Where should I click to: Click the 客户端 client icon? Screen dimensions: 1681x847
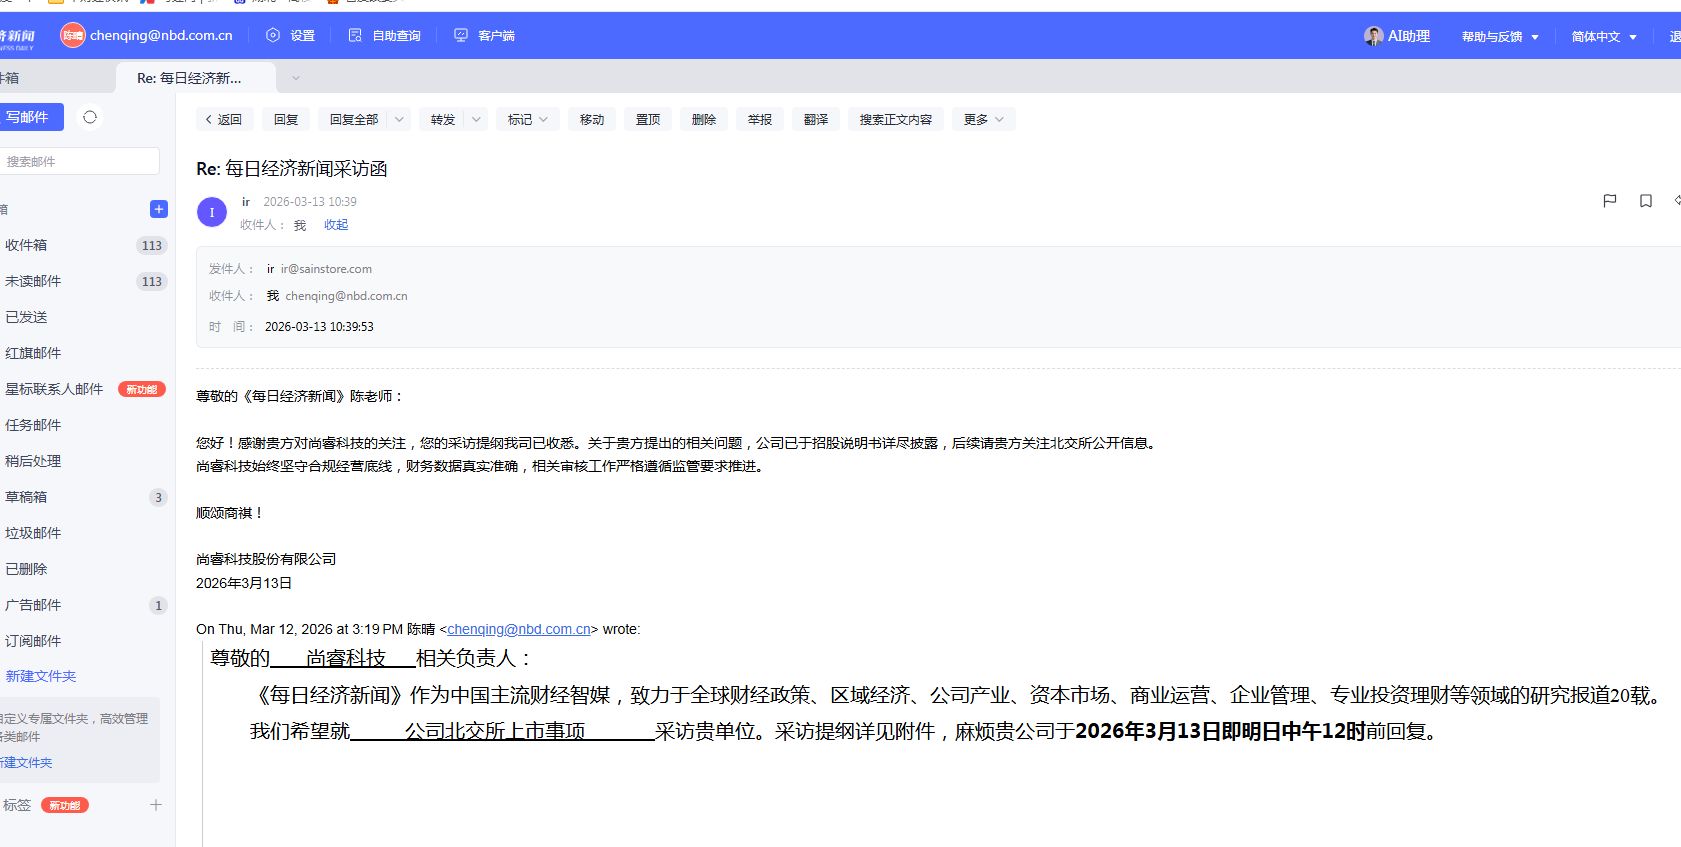pos(461,36)
